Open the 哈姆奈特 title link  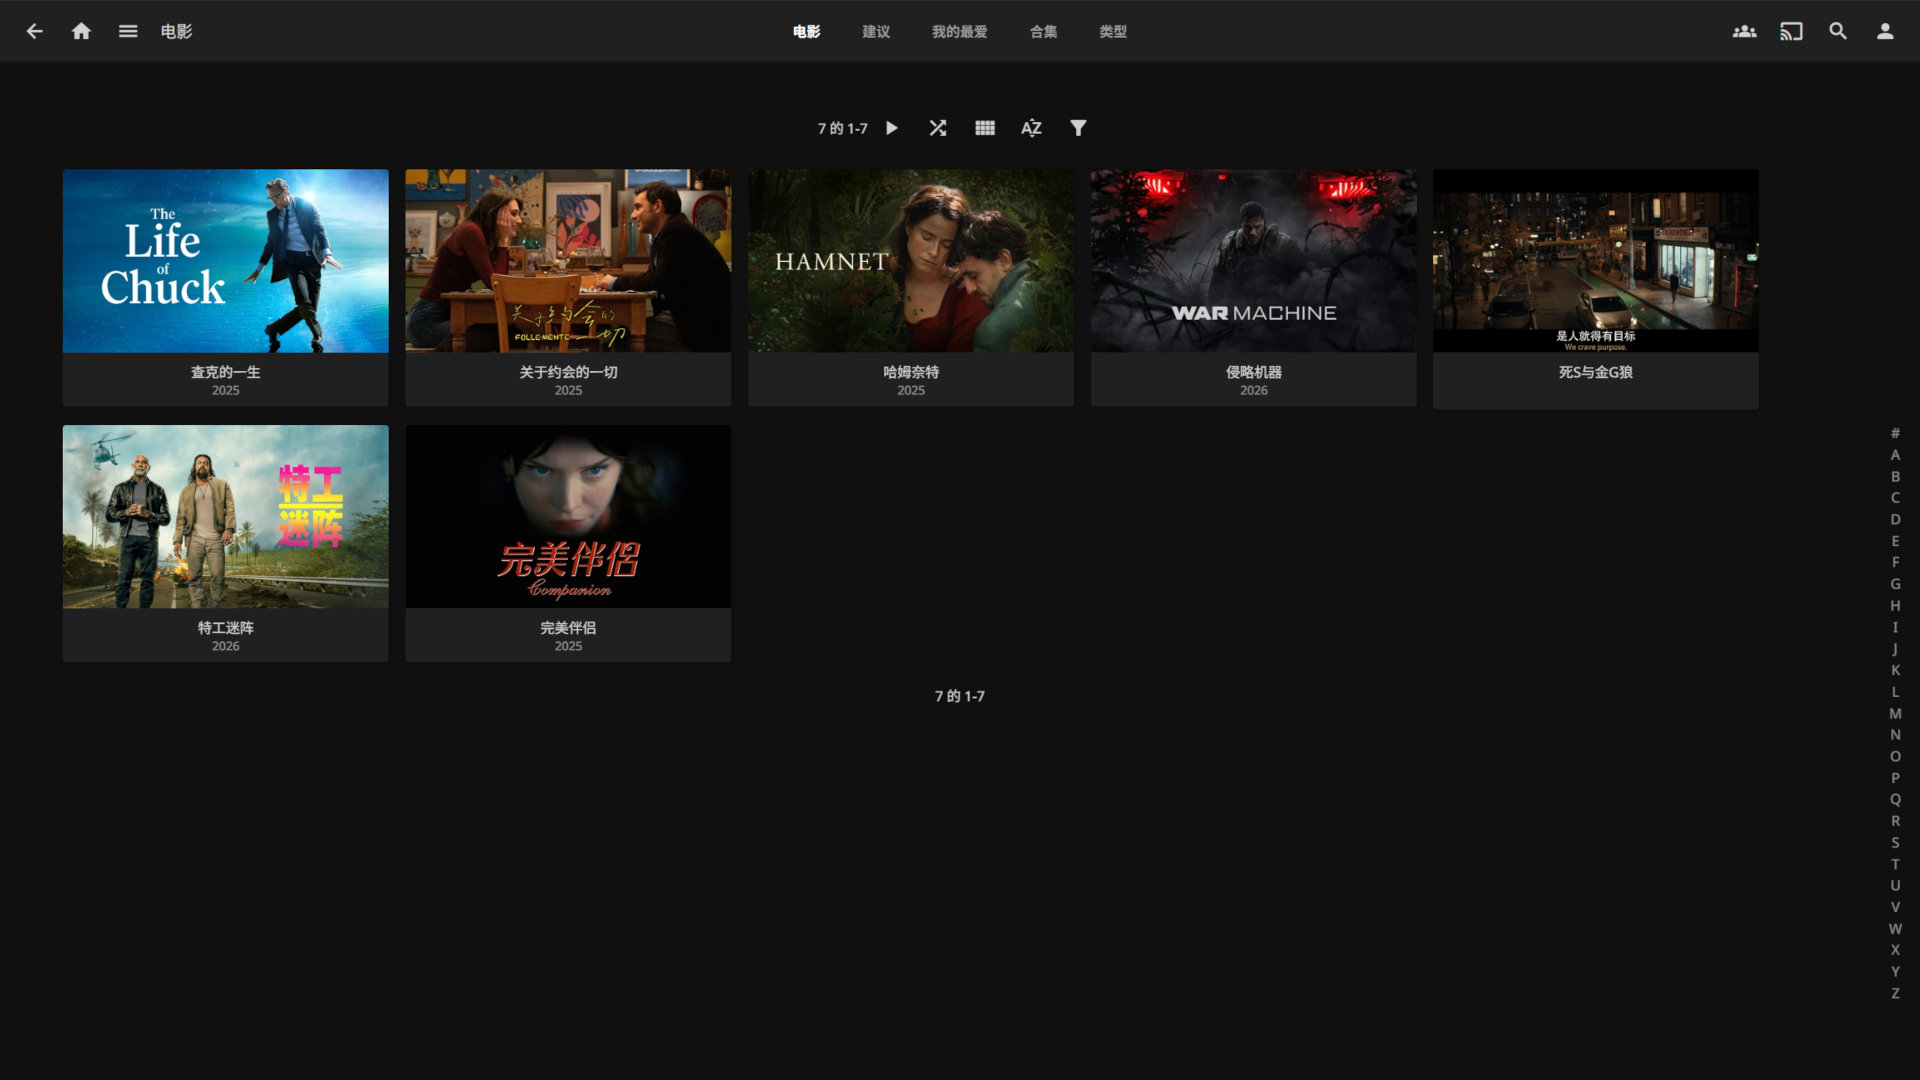[x=910, y=372]
